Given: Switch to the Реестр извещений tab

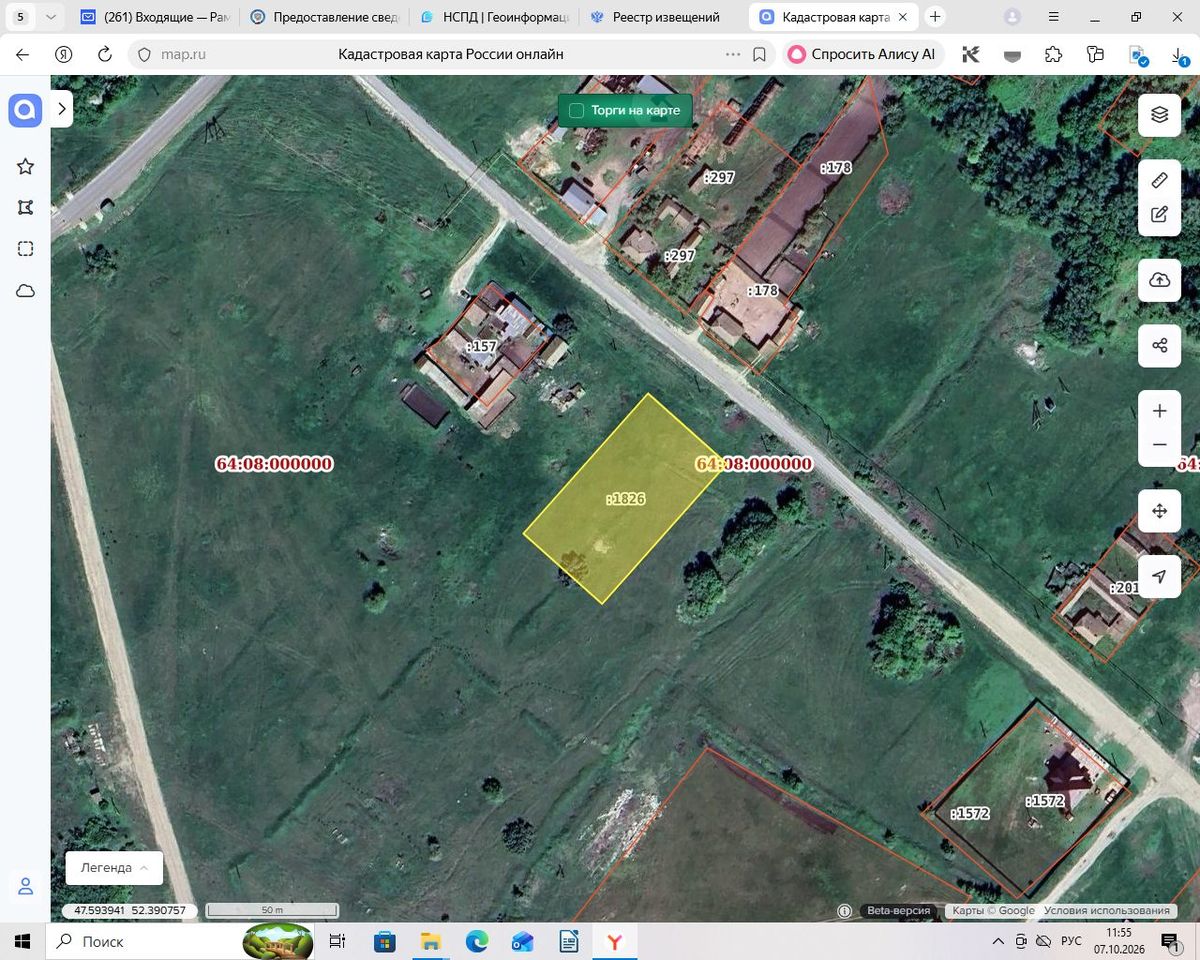Looking at the screenshot, I should coord(665,17).
